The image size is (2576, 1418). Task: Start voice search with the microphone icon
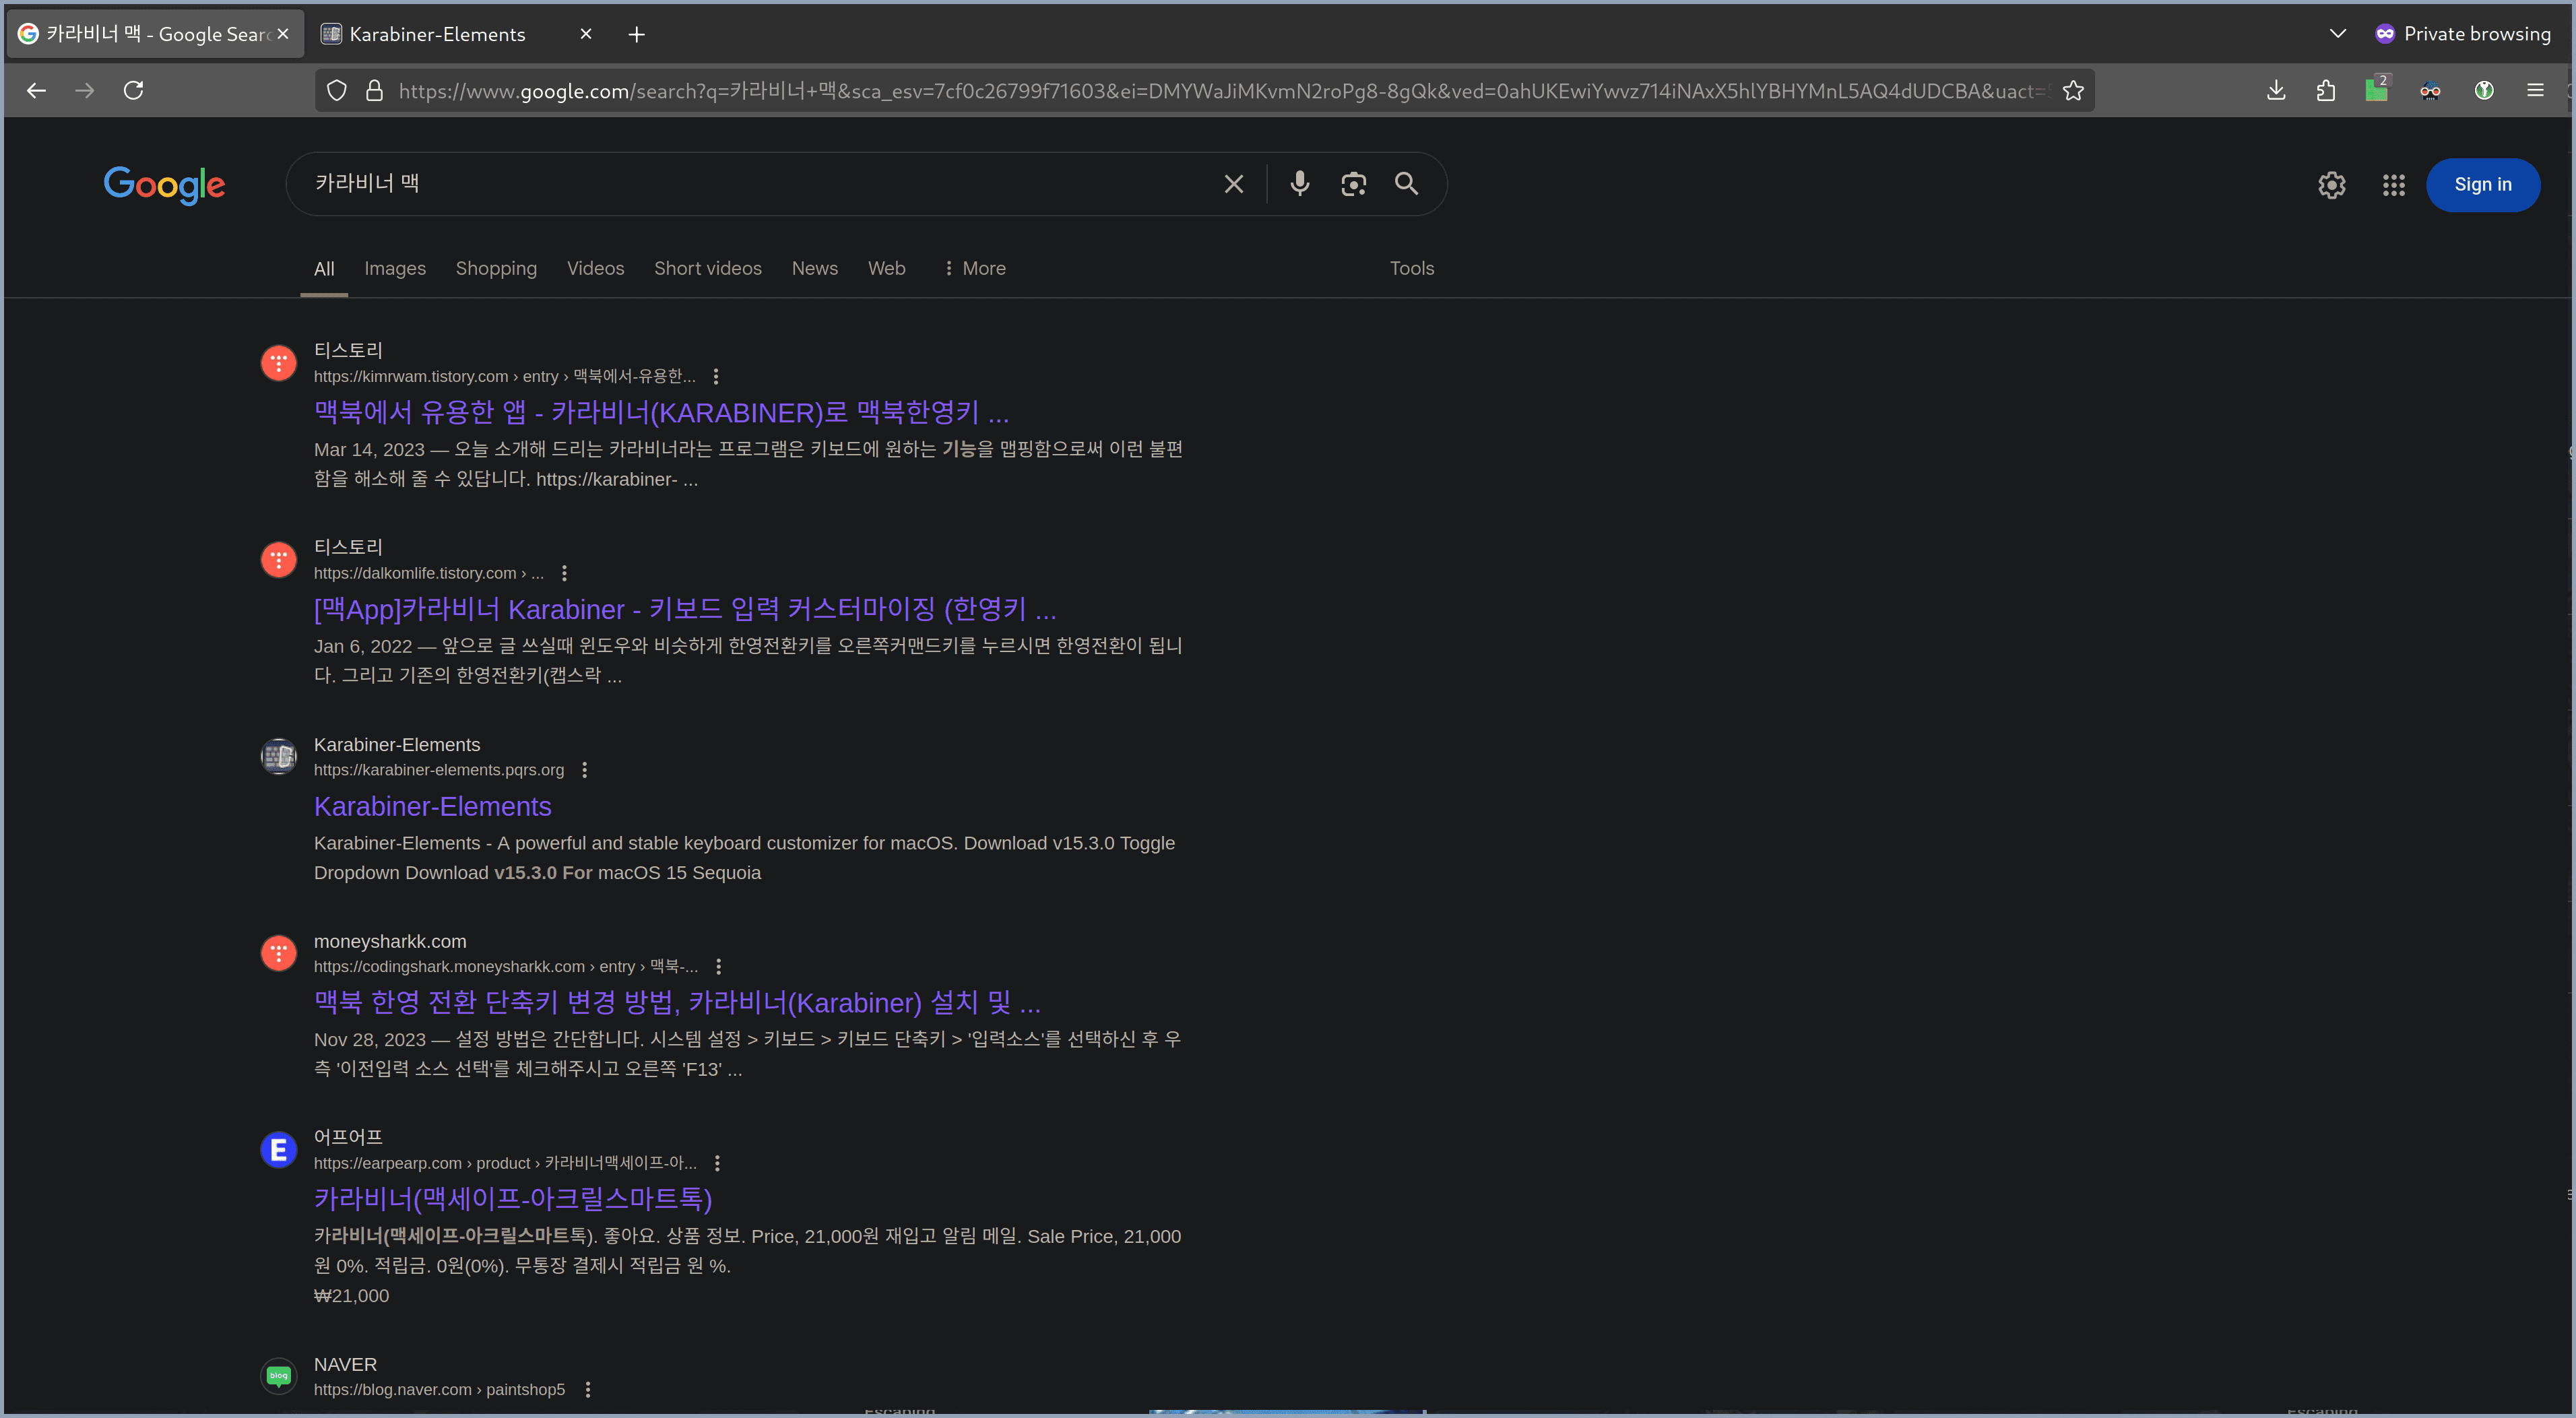point(1299,184)
